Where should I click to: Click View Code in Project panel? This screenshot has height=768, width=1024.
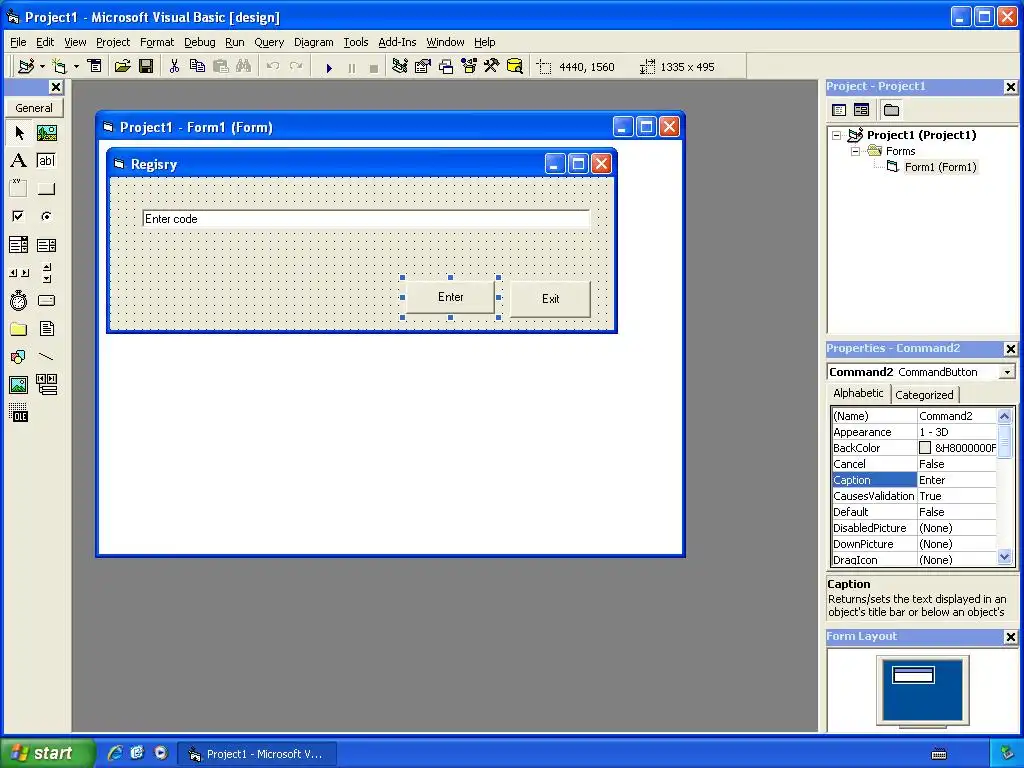839,110
